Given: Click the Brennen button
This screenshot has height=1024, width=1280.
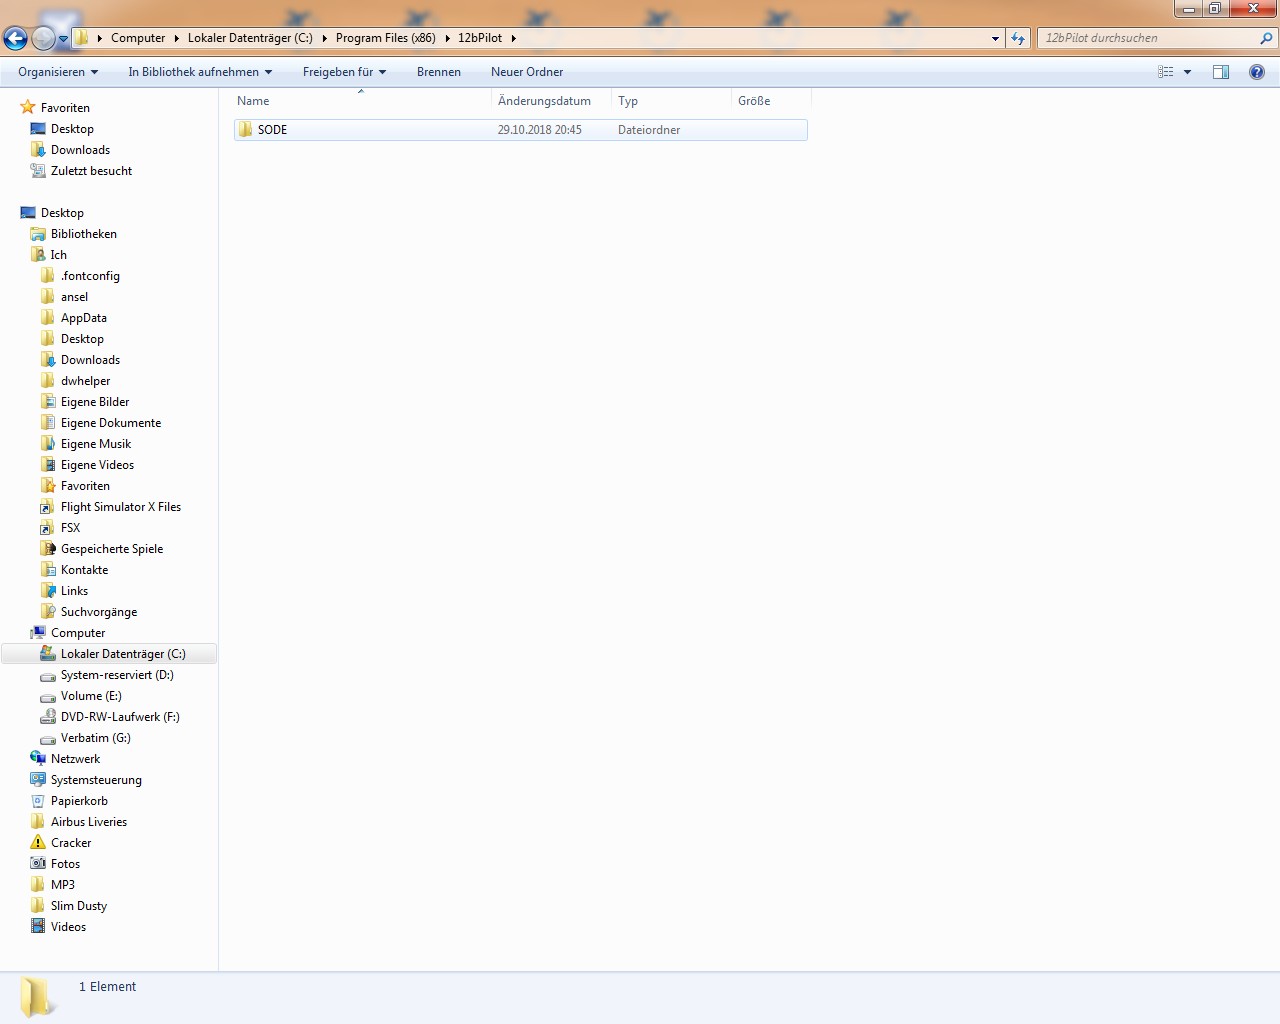Looking at the screenshot, I should tap(439, 72).
